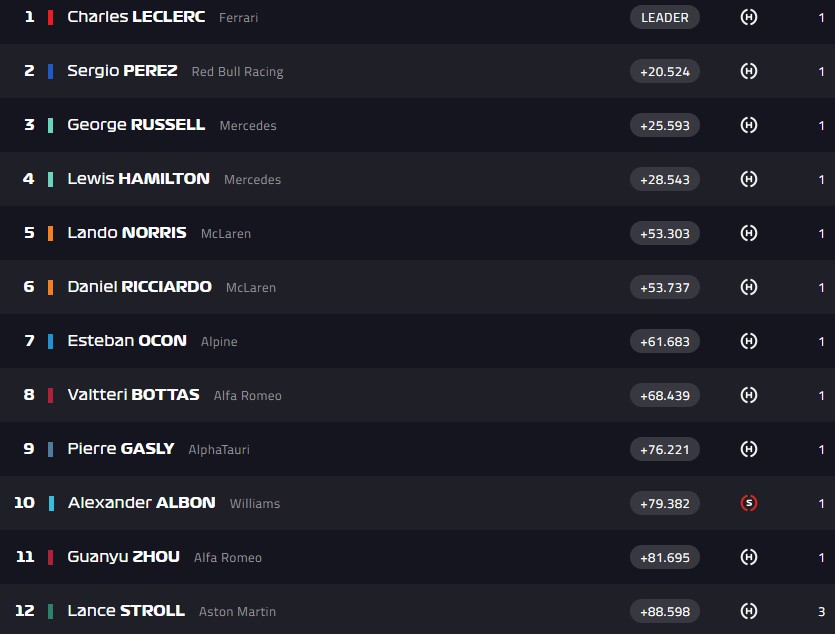Screen dimensions: 835x634
Task: Click Leclerc's hard tyre icon
Action: pos(748,17)
